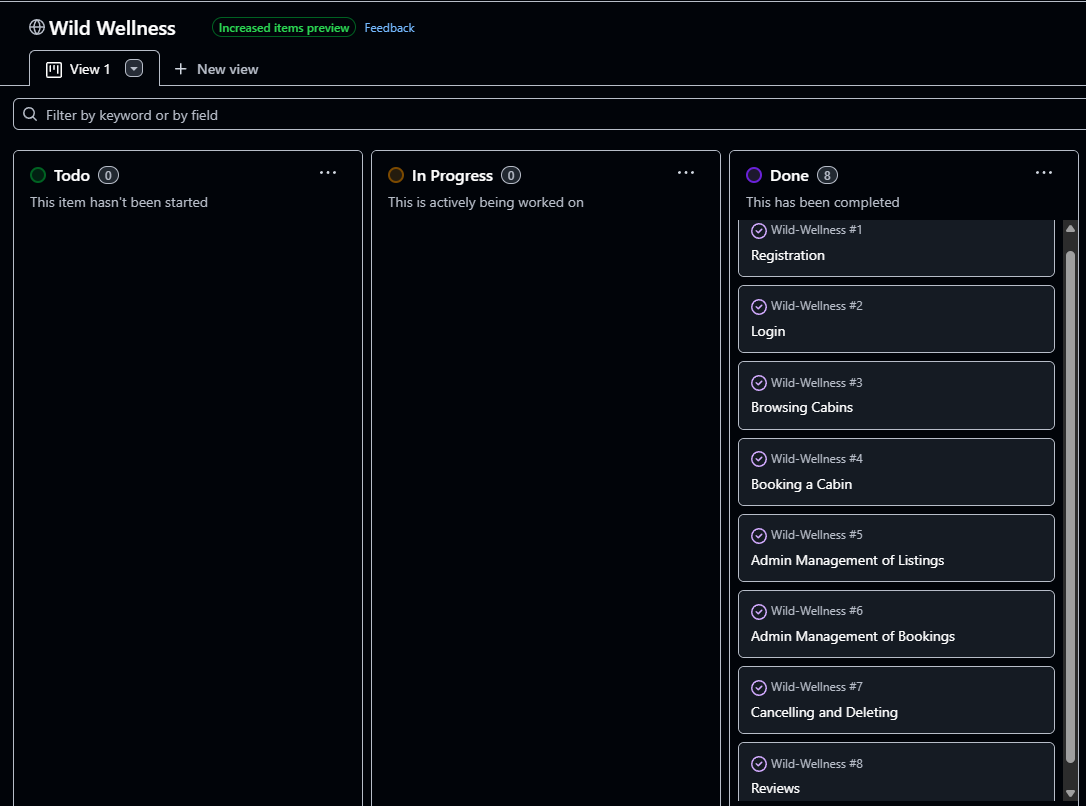Click the completed check icon on Wild-Wellness #2
The height and width of the screenshot is (806, 1086).
point(759,307)
